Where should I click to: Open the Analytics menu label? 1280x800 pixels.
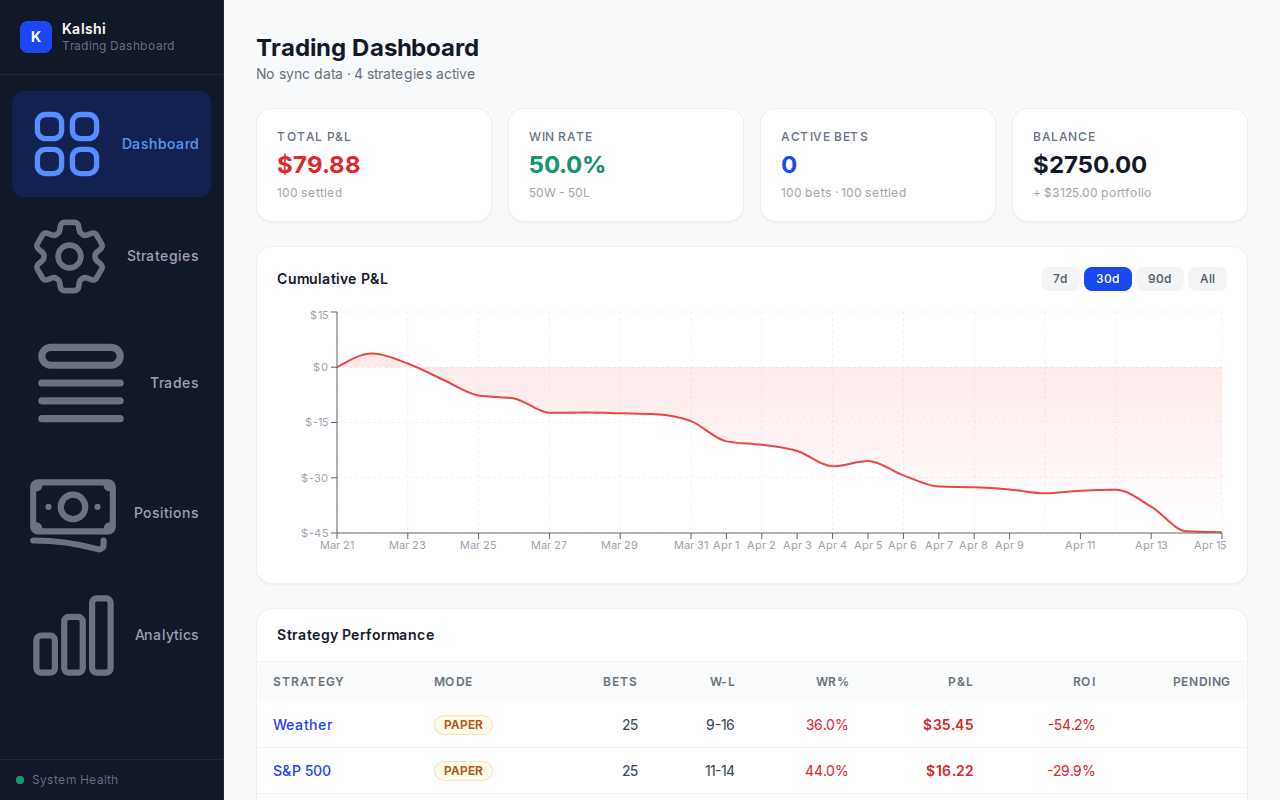[167, 635]
